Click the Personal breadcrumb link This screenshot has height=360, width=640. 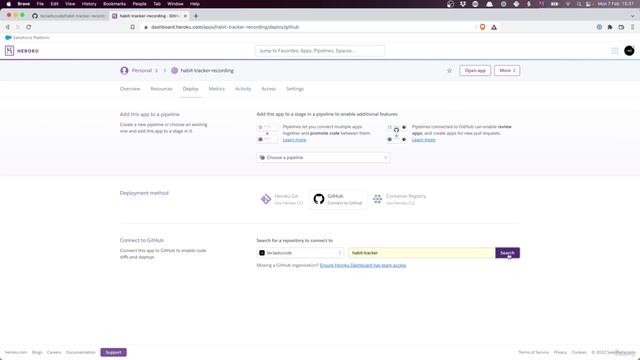tap(142, 71)
